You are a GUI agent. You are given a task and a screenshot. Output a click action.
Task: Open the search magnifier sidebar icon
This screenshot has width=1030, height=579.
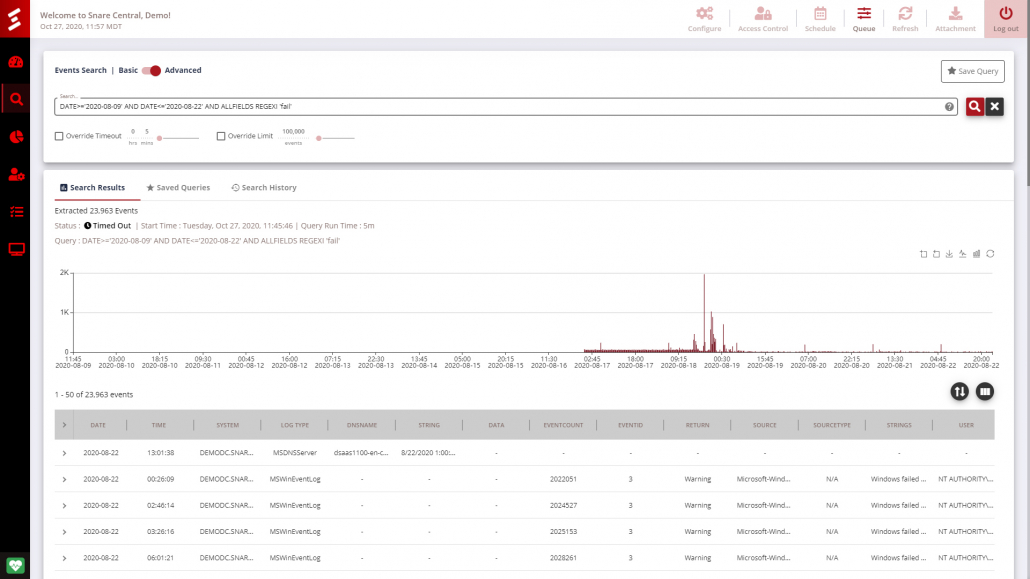point(16,99)
